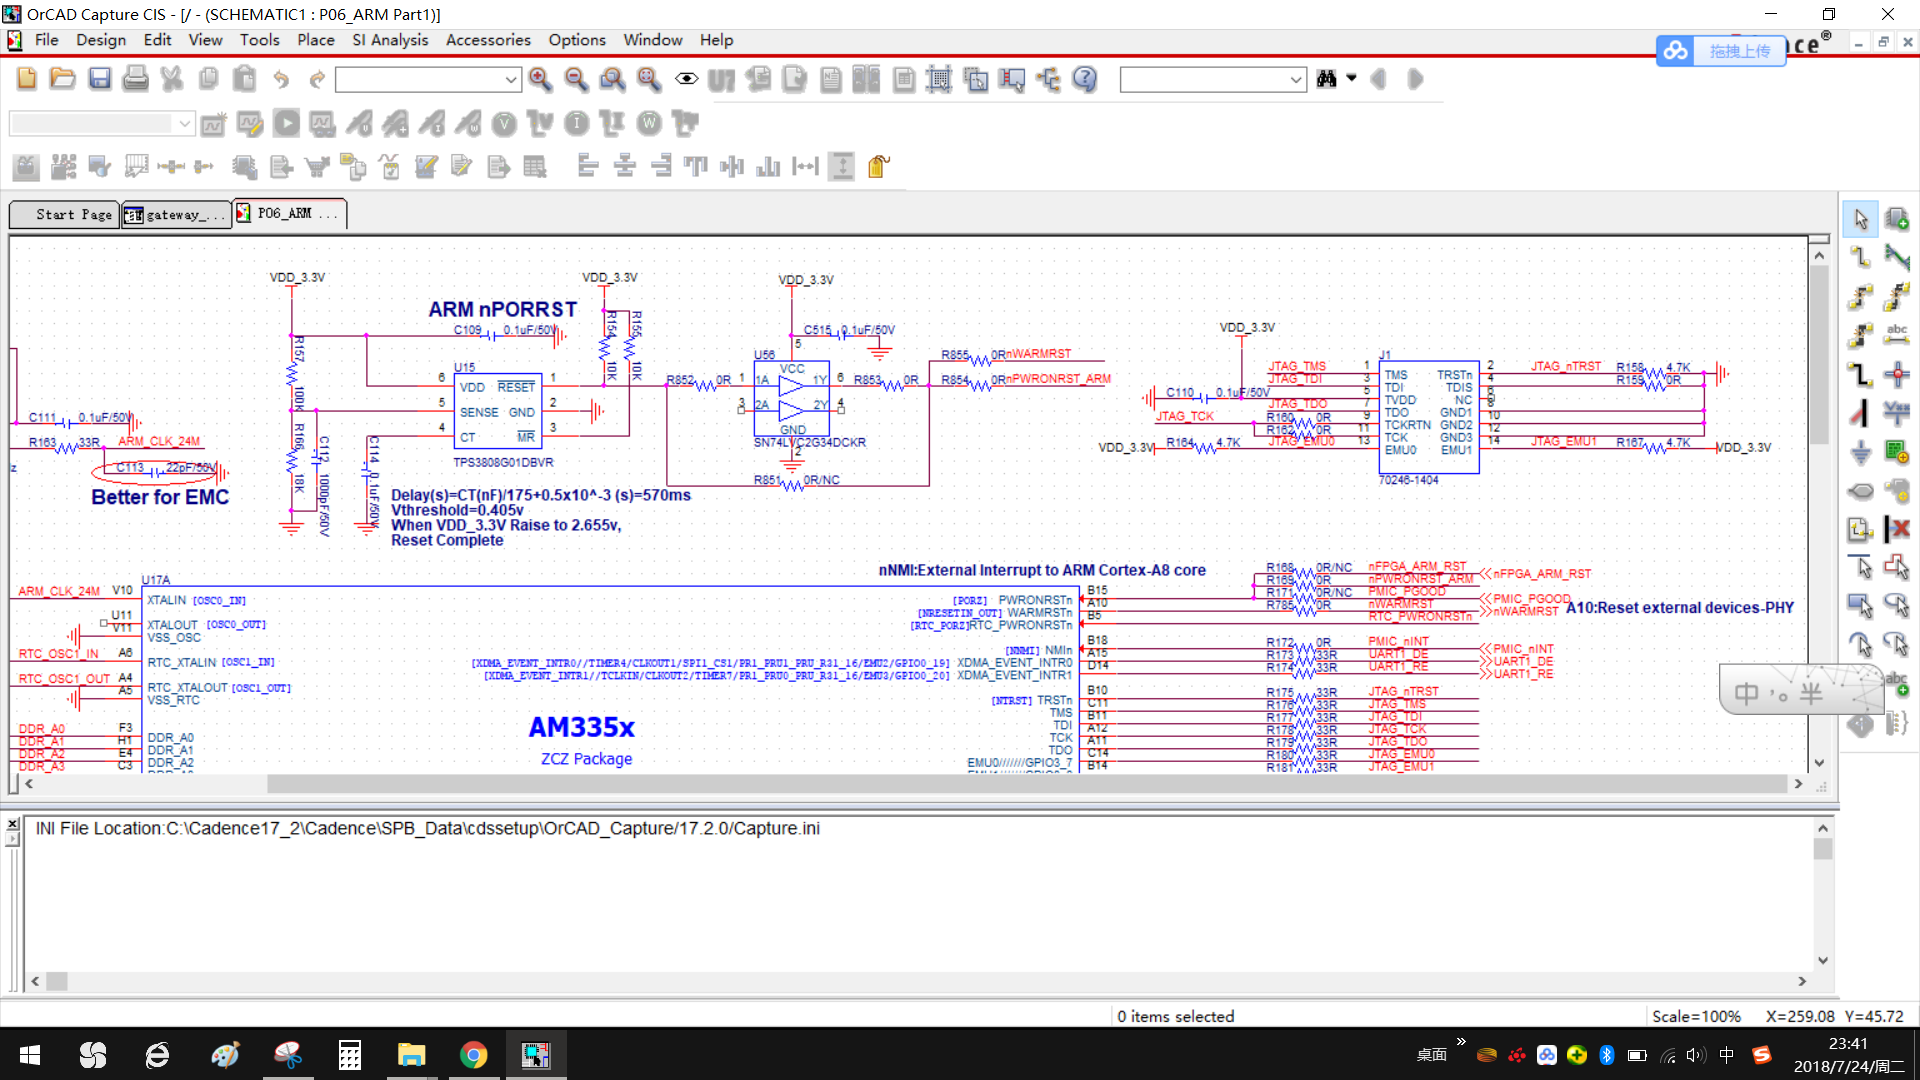
Task: Select the Place Junction tool
Action: [1897, 375]
